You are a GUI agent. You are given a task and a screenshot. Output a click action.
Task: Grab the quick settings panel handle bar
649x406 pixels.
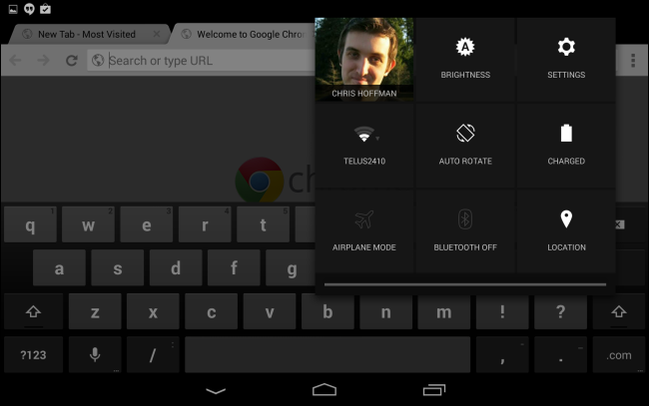click(x=465, y=285)
